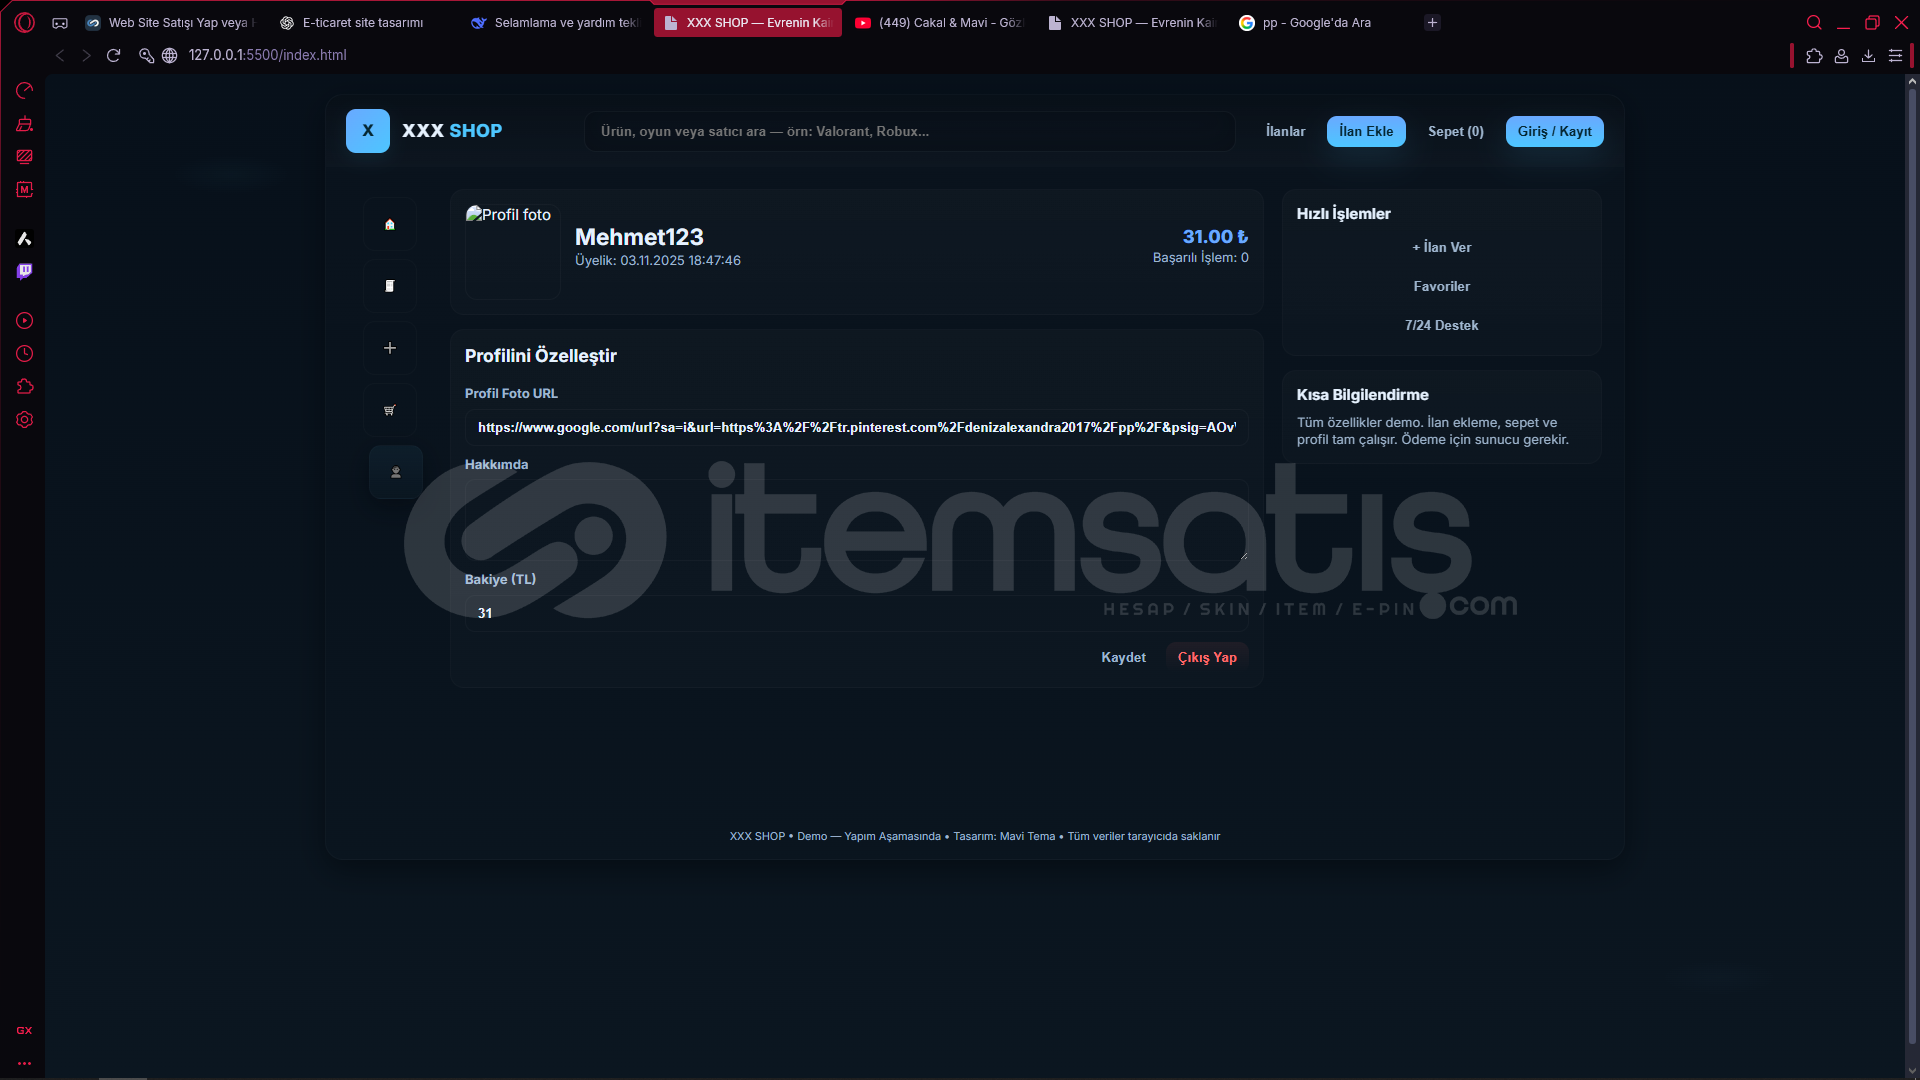1920x1080 pixels.
Task: Select the profile person sidebar icon
Action: (396, 472)
